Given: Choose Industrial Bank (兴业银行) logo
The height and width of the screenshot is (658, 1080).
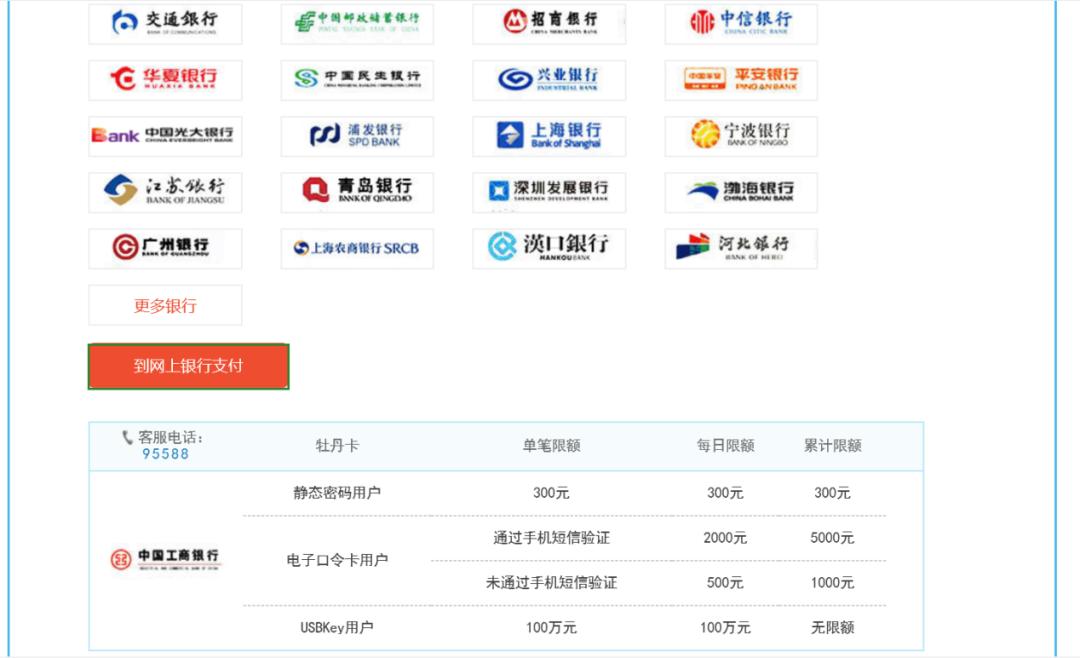Looking at the screenshot, I should 551,80.
